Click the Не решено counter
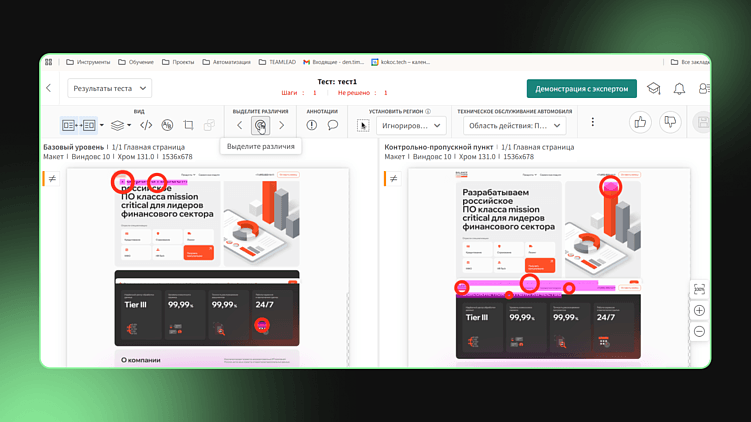 (363, 93)
